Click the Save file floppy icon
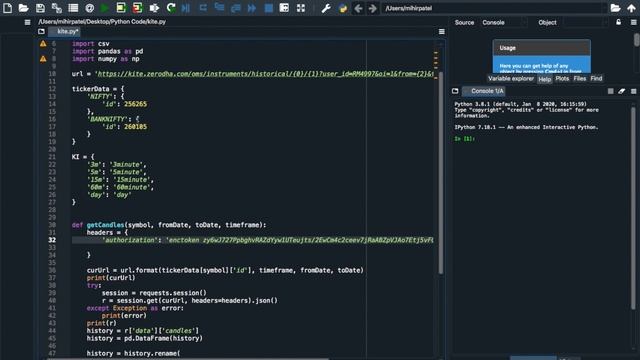 tap(40, 8)
